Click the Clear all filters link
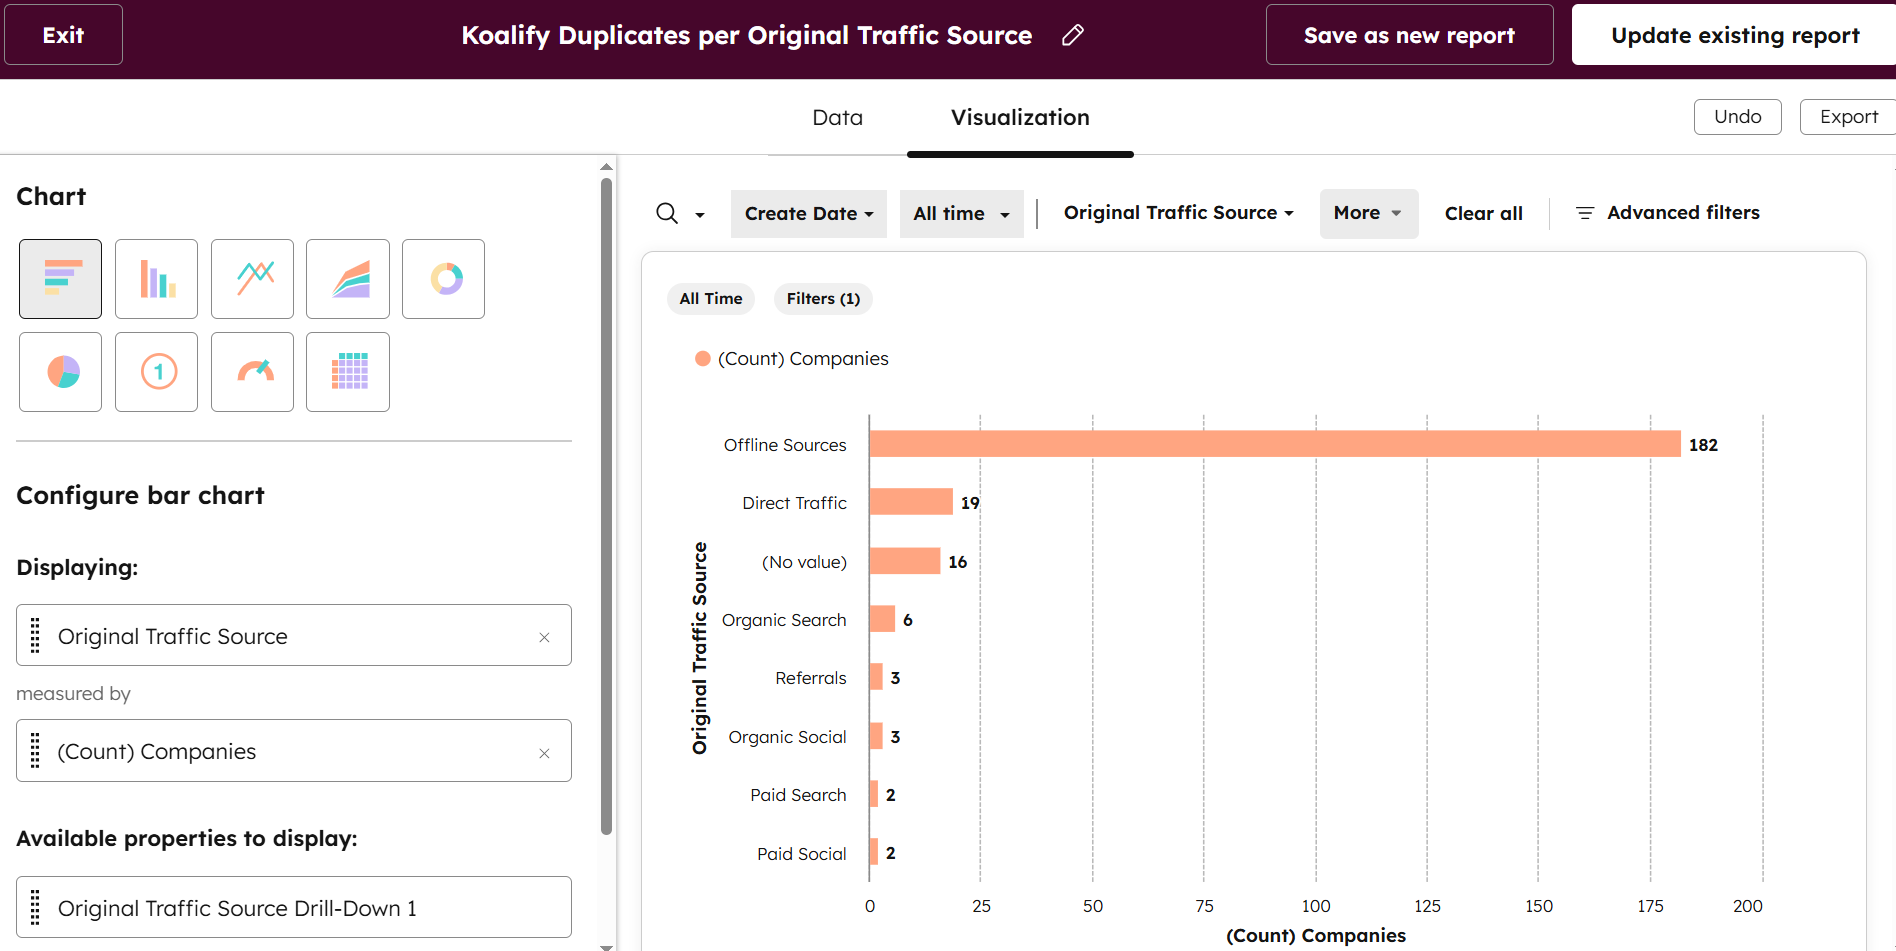The height and width of the screenshot is (951, 1896). (x=1483, y=214)
